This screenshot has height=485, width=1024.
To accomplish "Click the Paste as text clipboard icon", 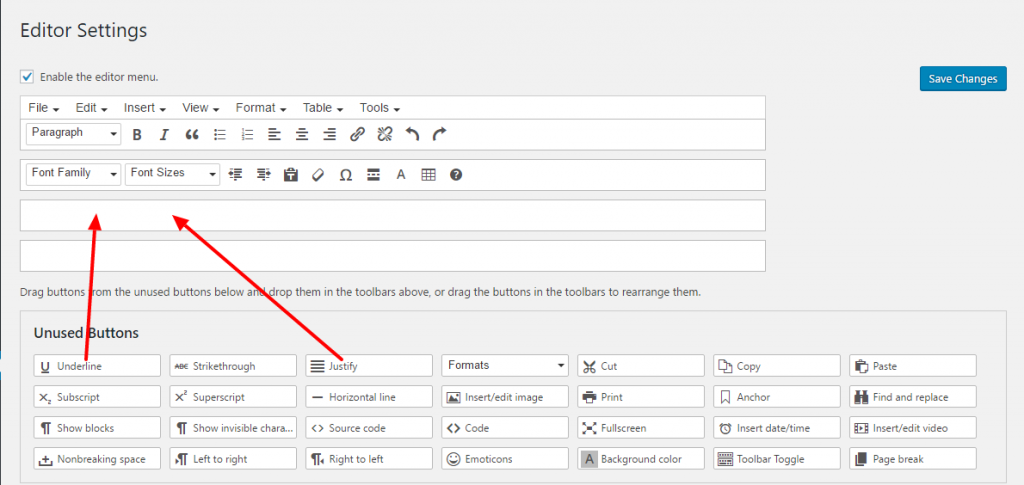I will pos(291,175).
